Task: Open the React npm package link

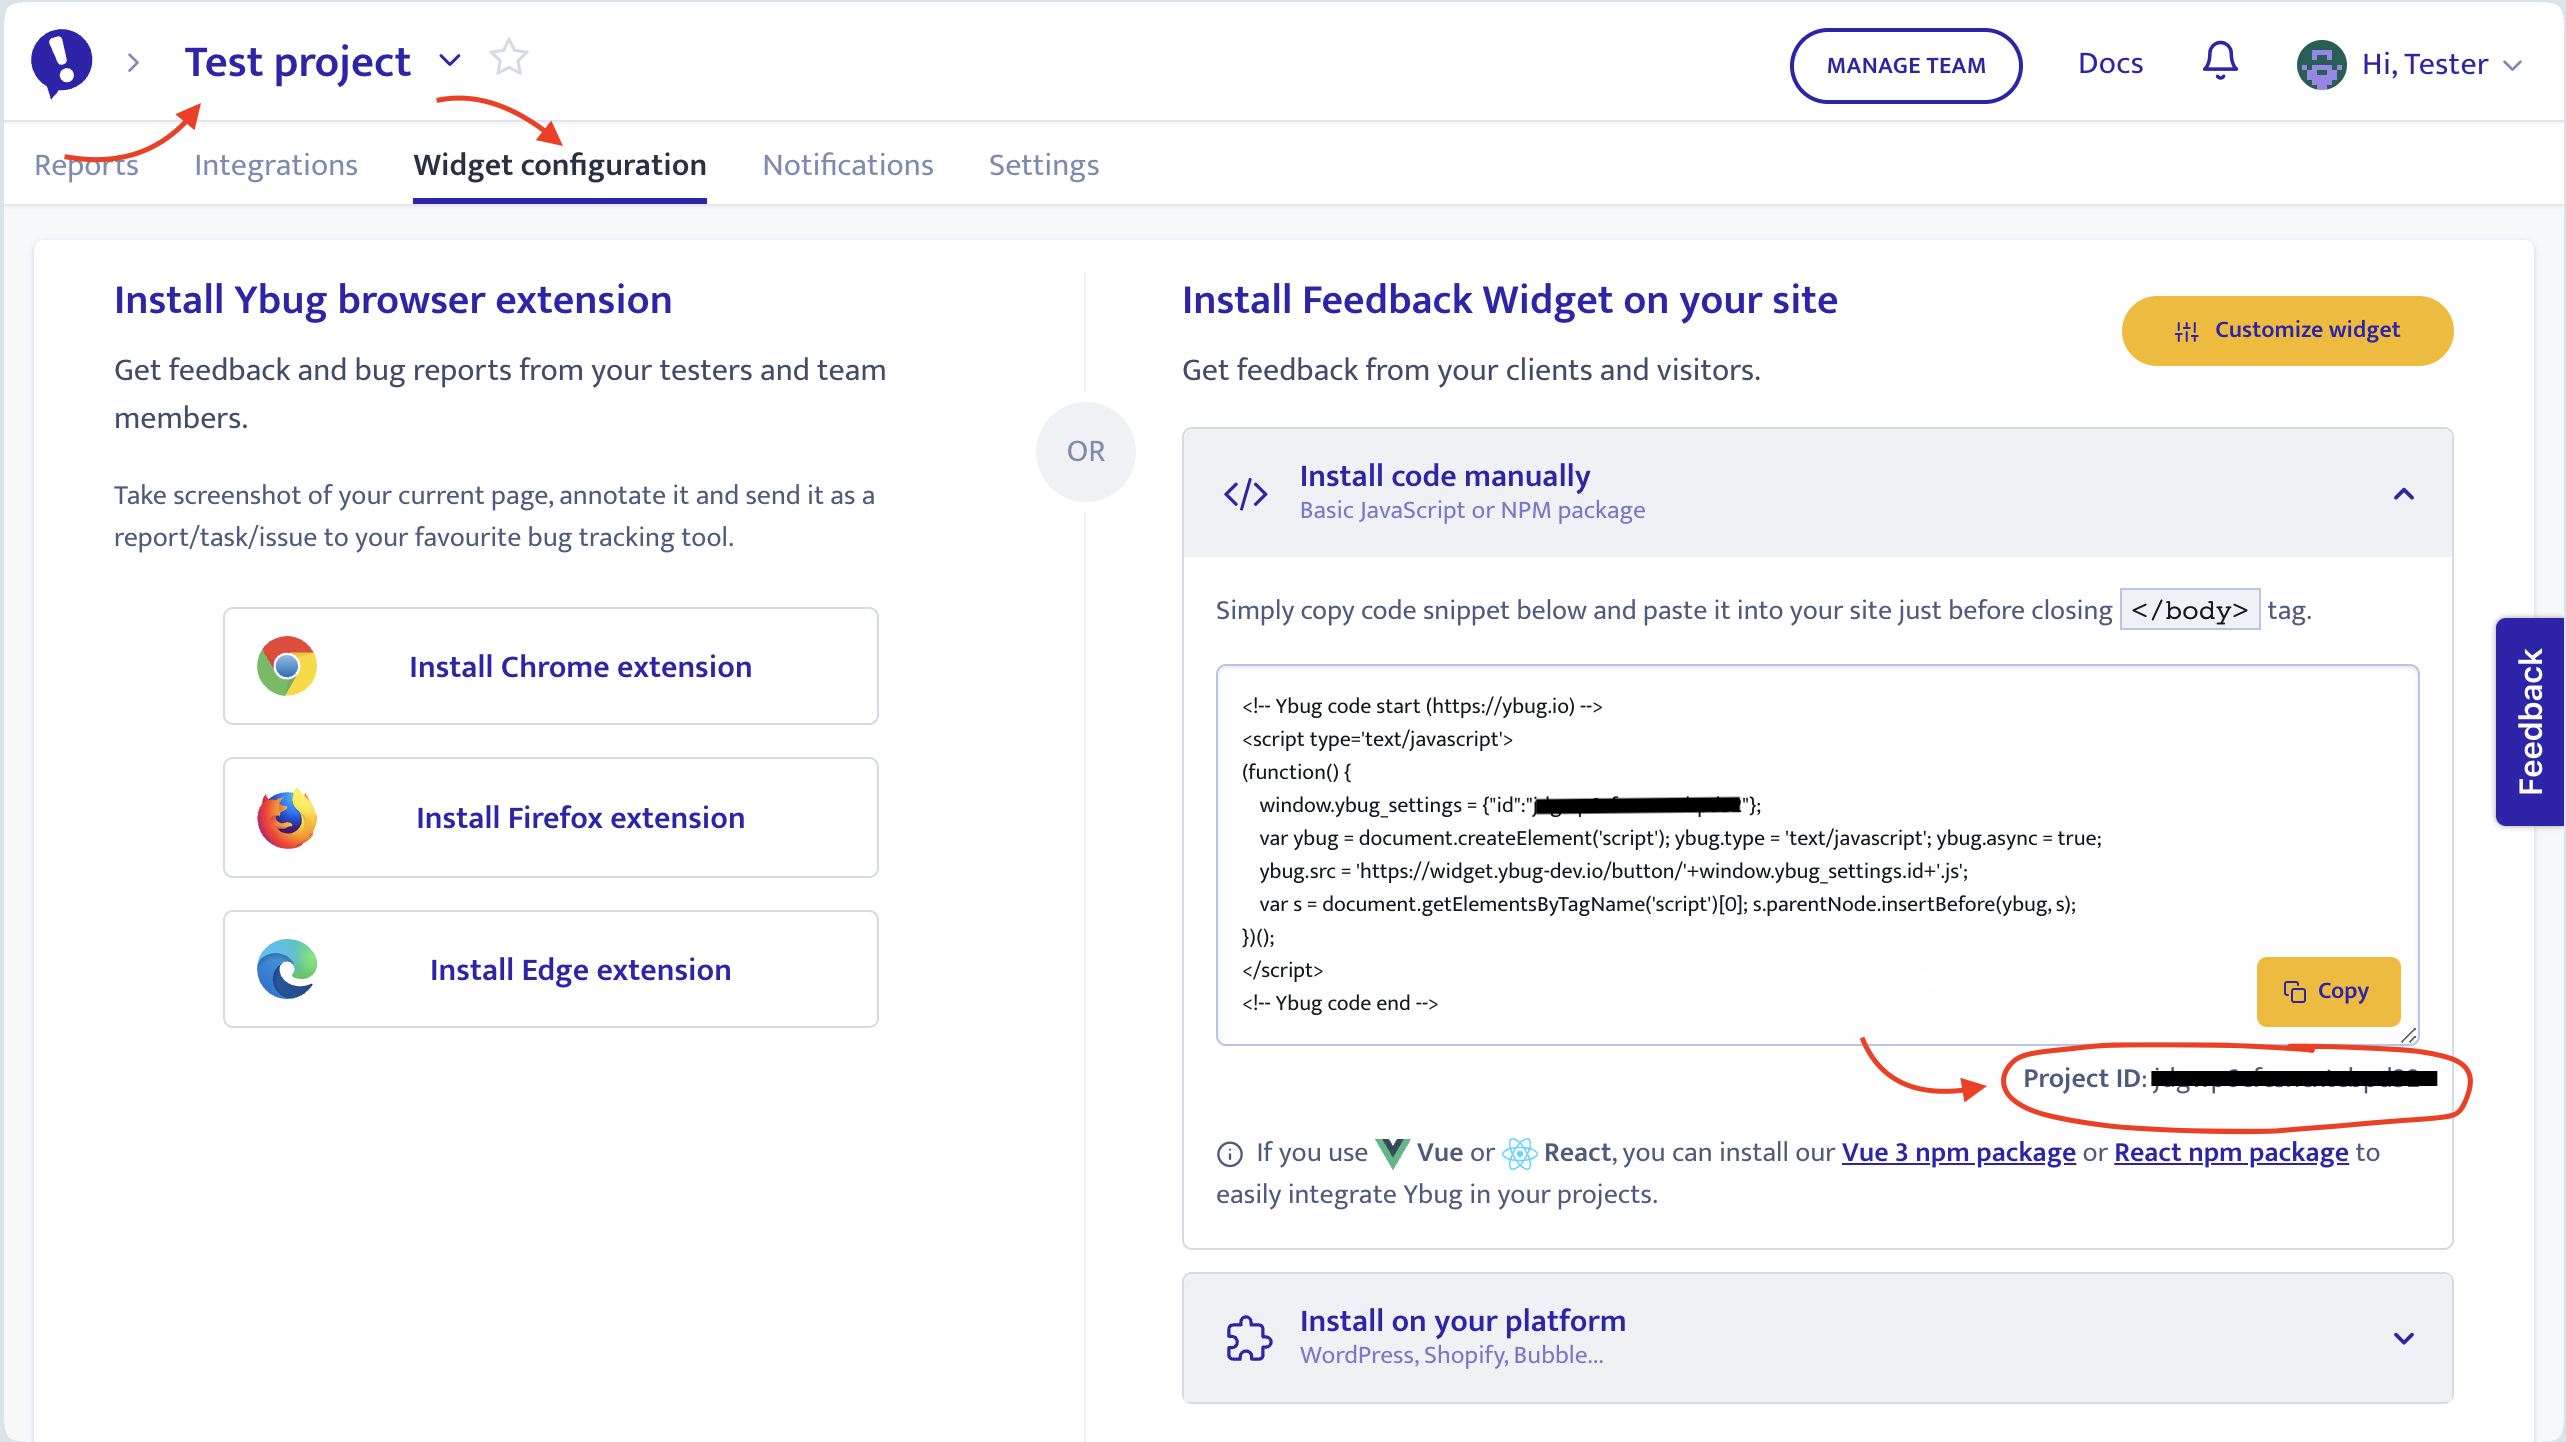Action: (x=2231, y=1152)
